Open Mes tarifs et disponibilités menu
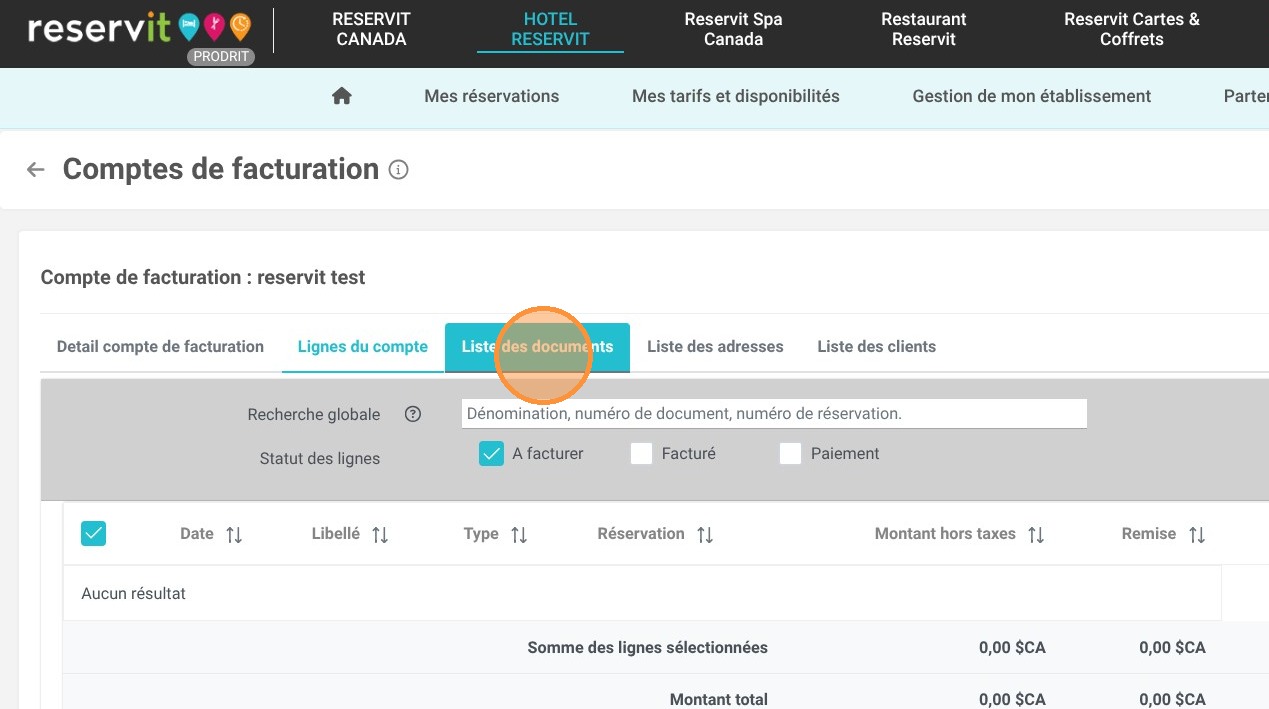1269x709 pixels. (736, 97)
